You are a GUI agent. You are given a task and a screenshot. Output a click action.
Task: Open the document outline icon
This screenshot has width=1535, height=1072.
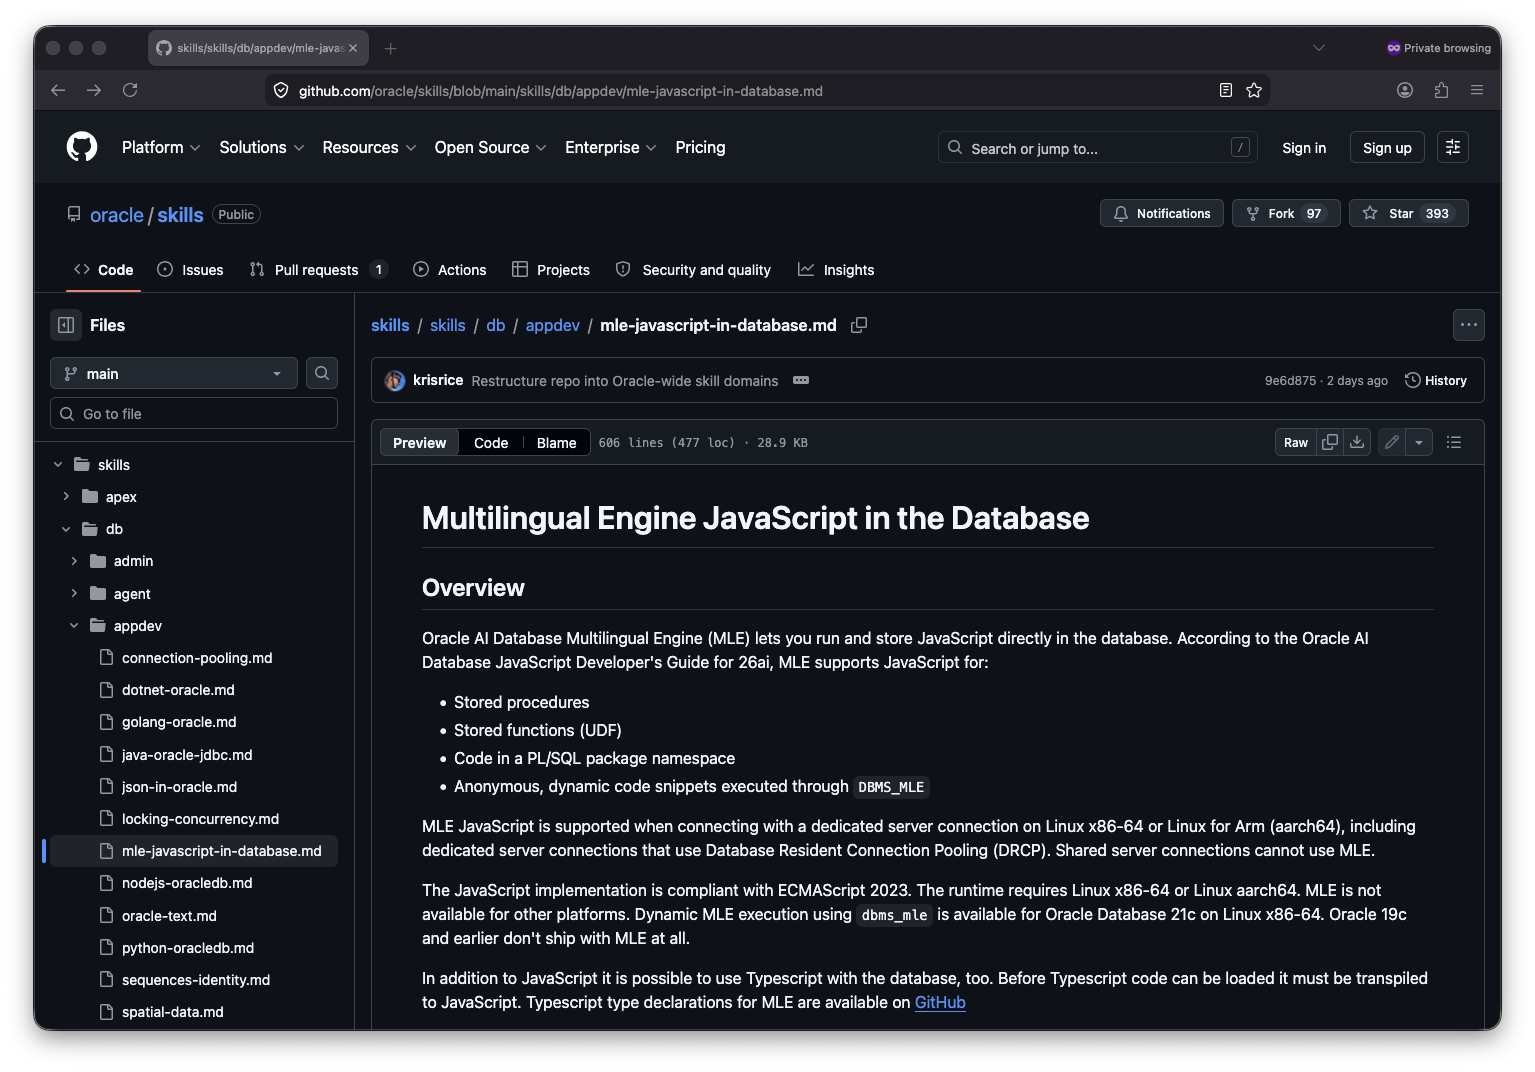[x=1454, y=442]
